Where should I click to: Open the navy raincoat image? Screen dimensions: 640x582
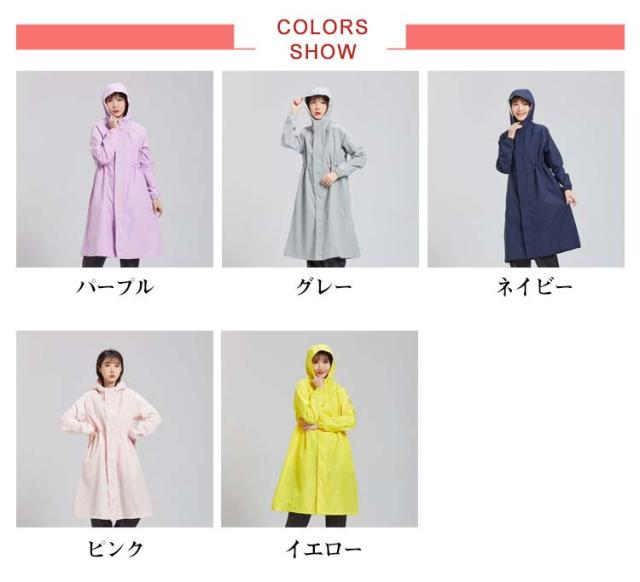point(526,169)
